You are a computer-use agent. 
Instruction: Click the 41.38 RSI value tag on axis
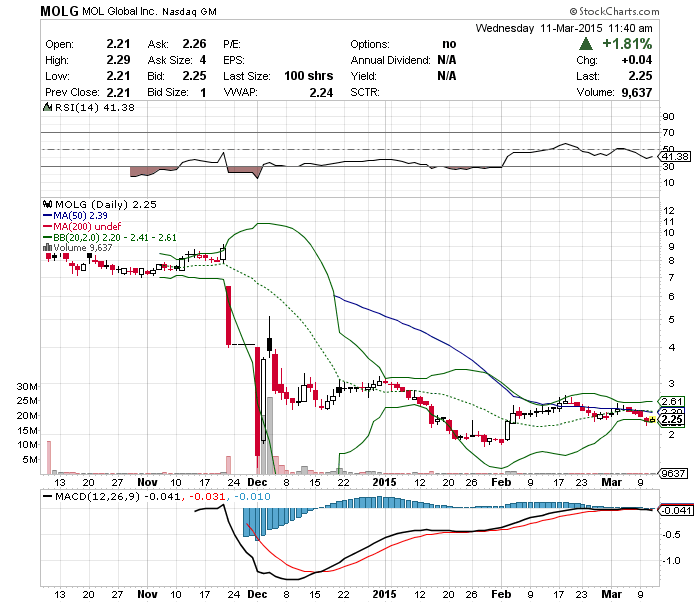[675, 157]
